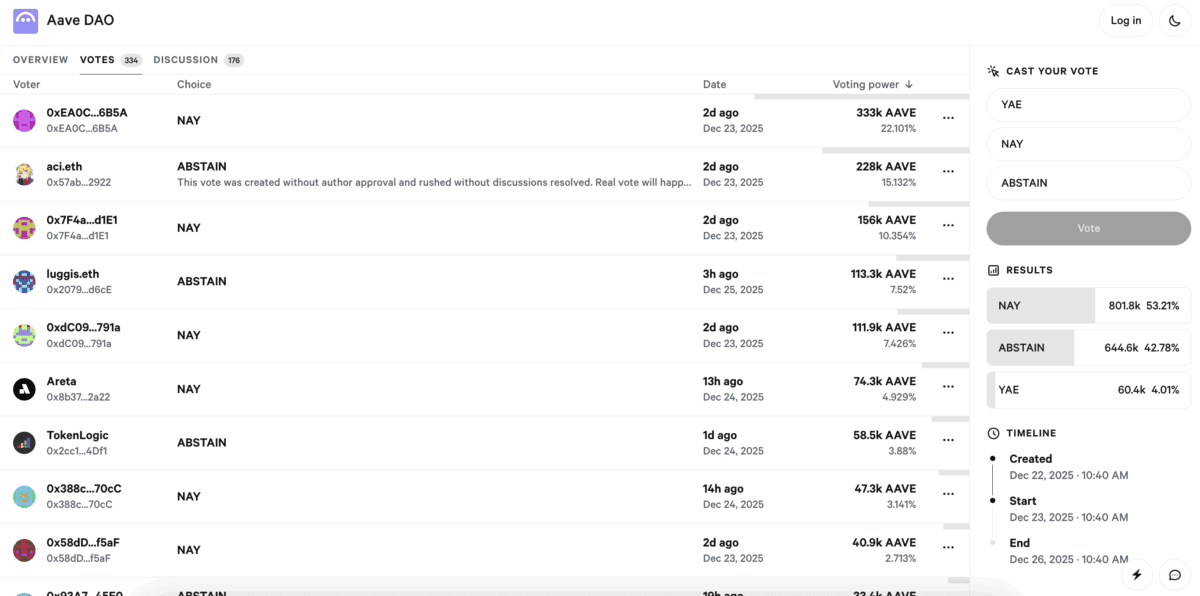The image size is (1200, 596).
Task: Open the chat bubble icon
Action: [1175, 575]
